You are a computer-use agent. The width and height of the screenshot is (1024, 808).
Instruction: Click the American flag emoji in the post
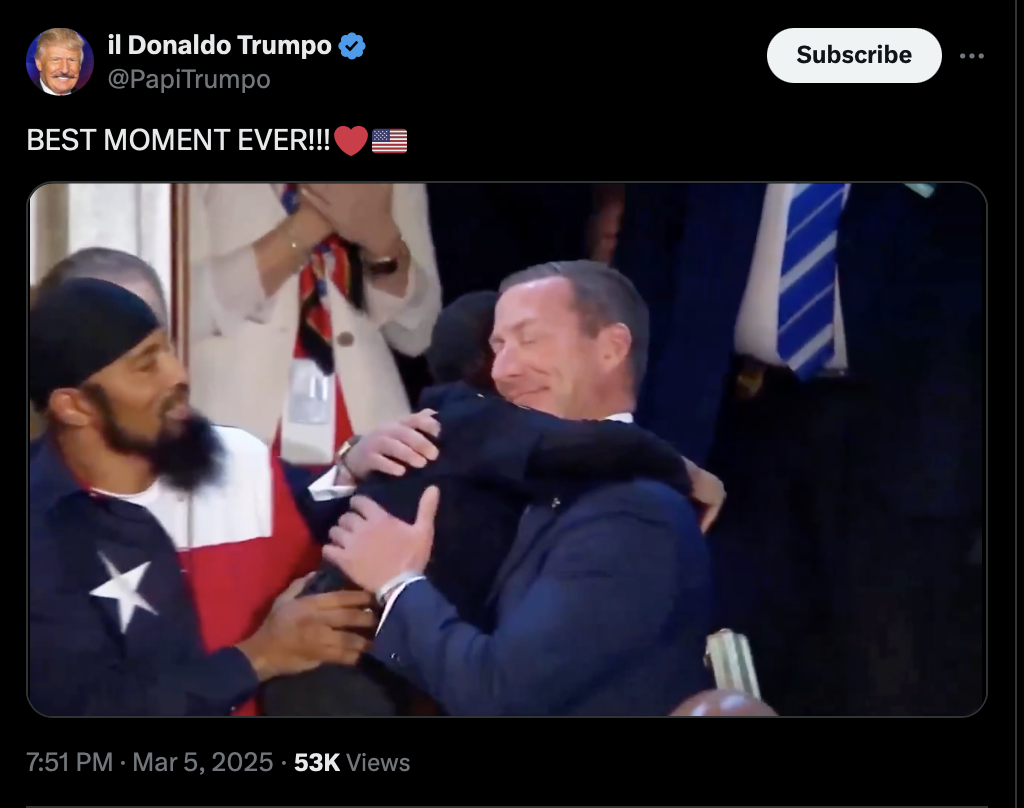389,140
